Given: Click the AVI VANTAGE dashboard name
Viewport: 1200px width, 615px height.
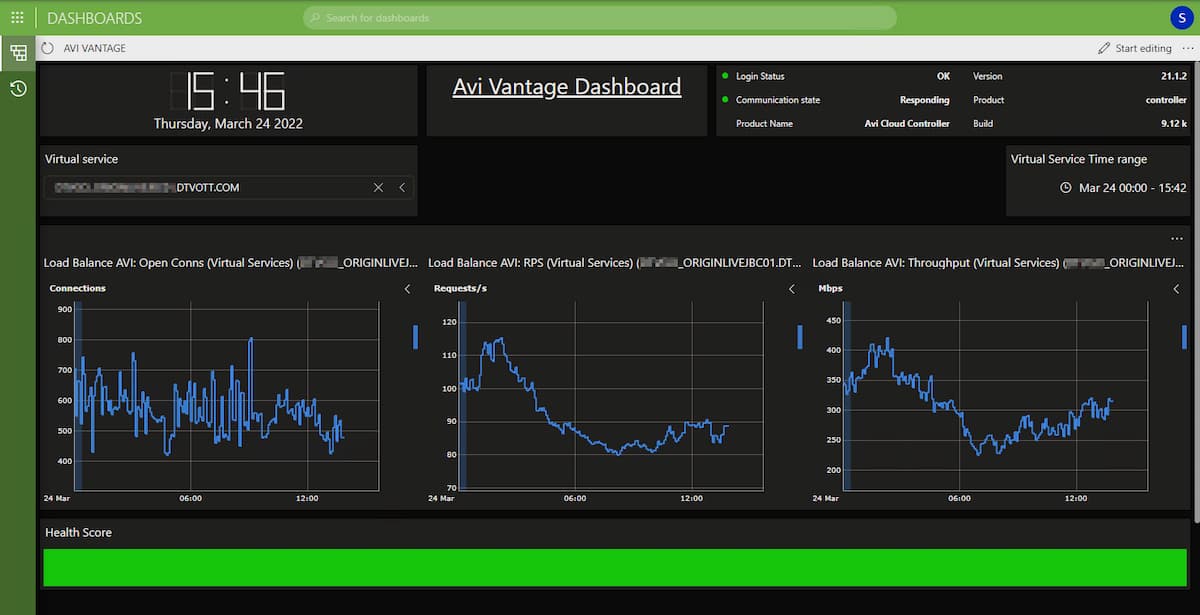Looking at the screenshot, I should [x=95, y=48].
